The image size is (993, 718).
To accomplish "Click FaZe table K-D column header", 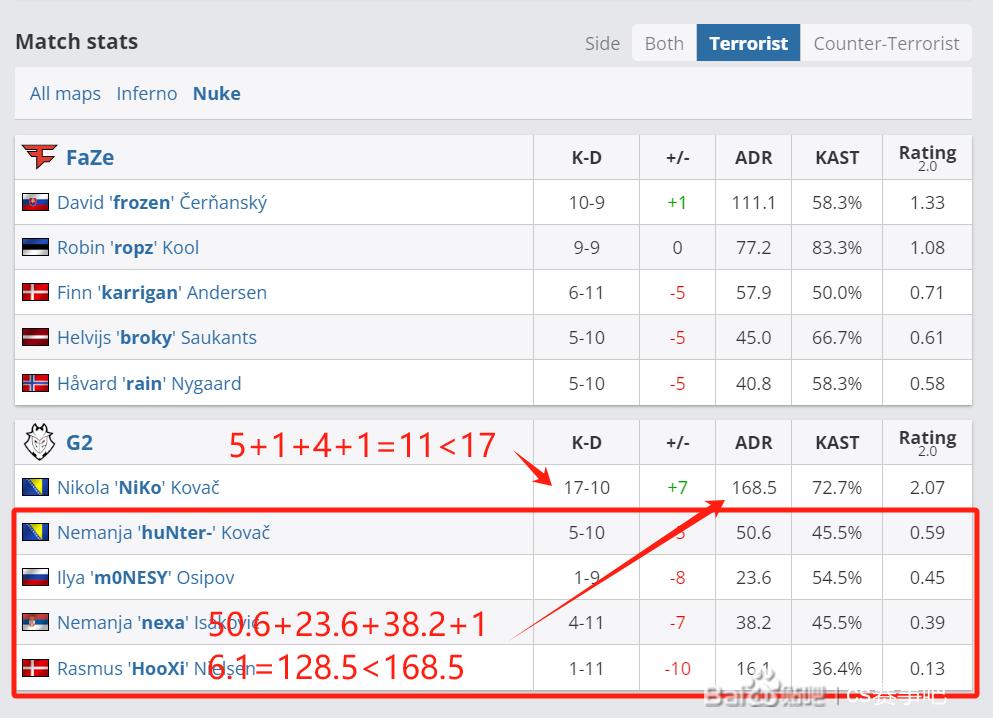I will coord(586,158).
